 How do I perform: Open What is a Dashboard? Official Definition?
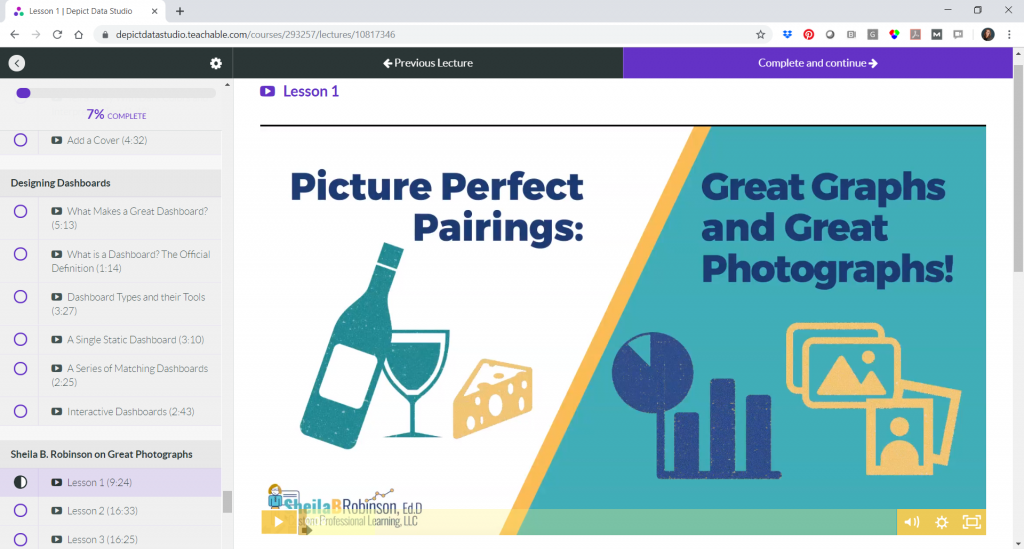tap(131, 261)
